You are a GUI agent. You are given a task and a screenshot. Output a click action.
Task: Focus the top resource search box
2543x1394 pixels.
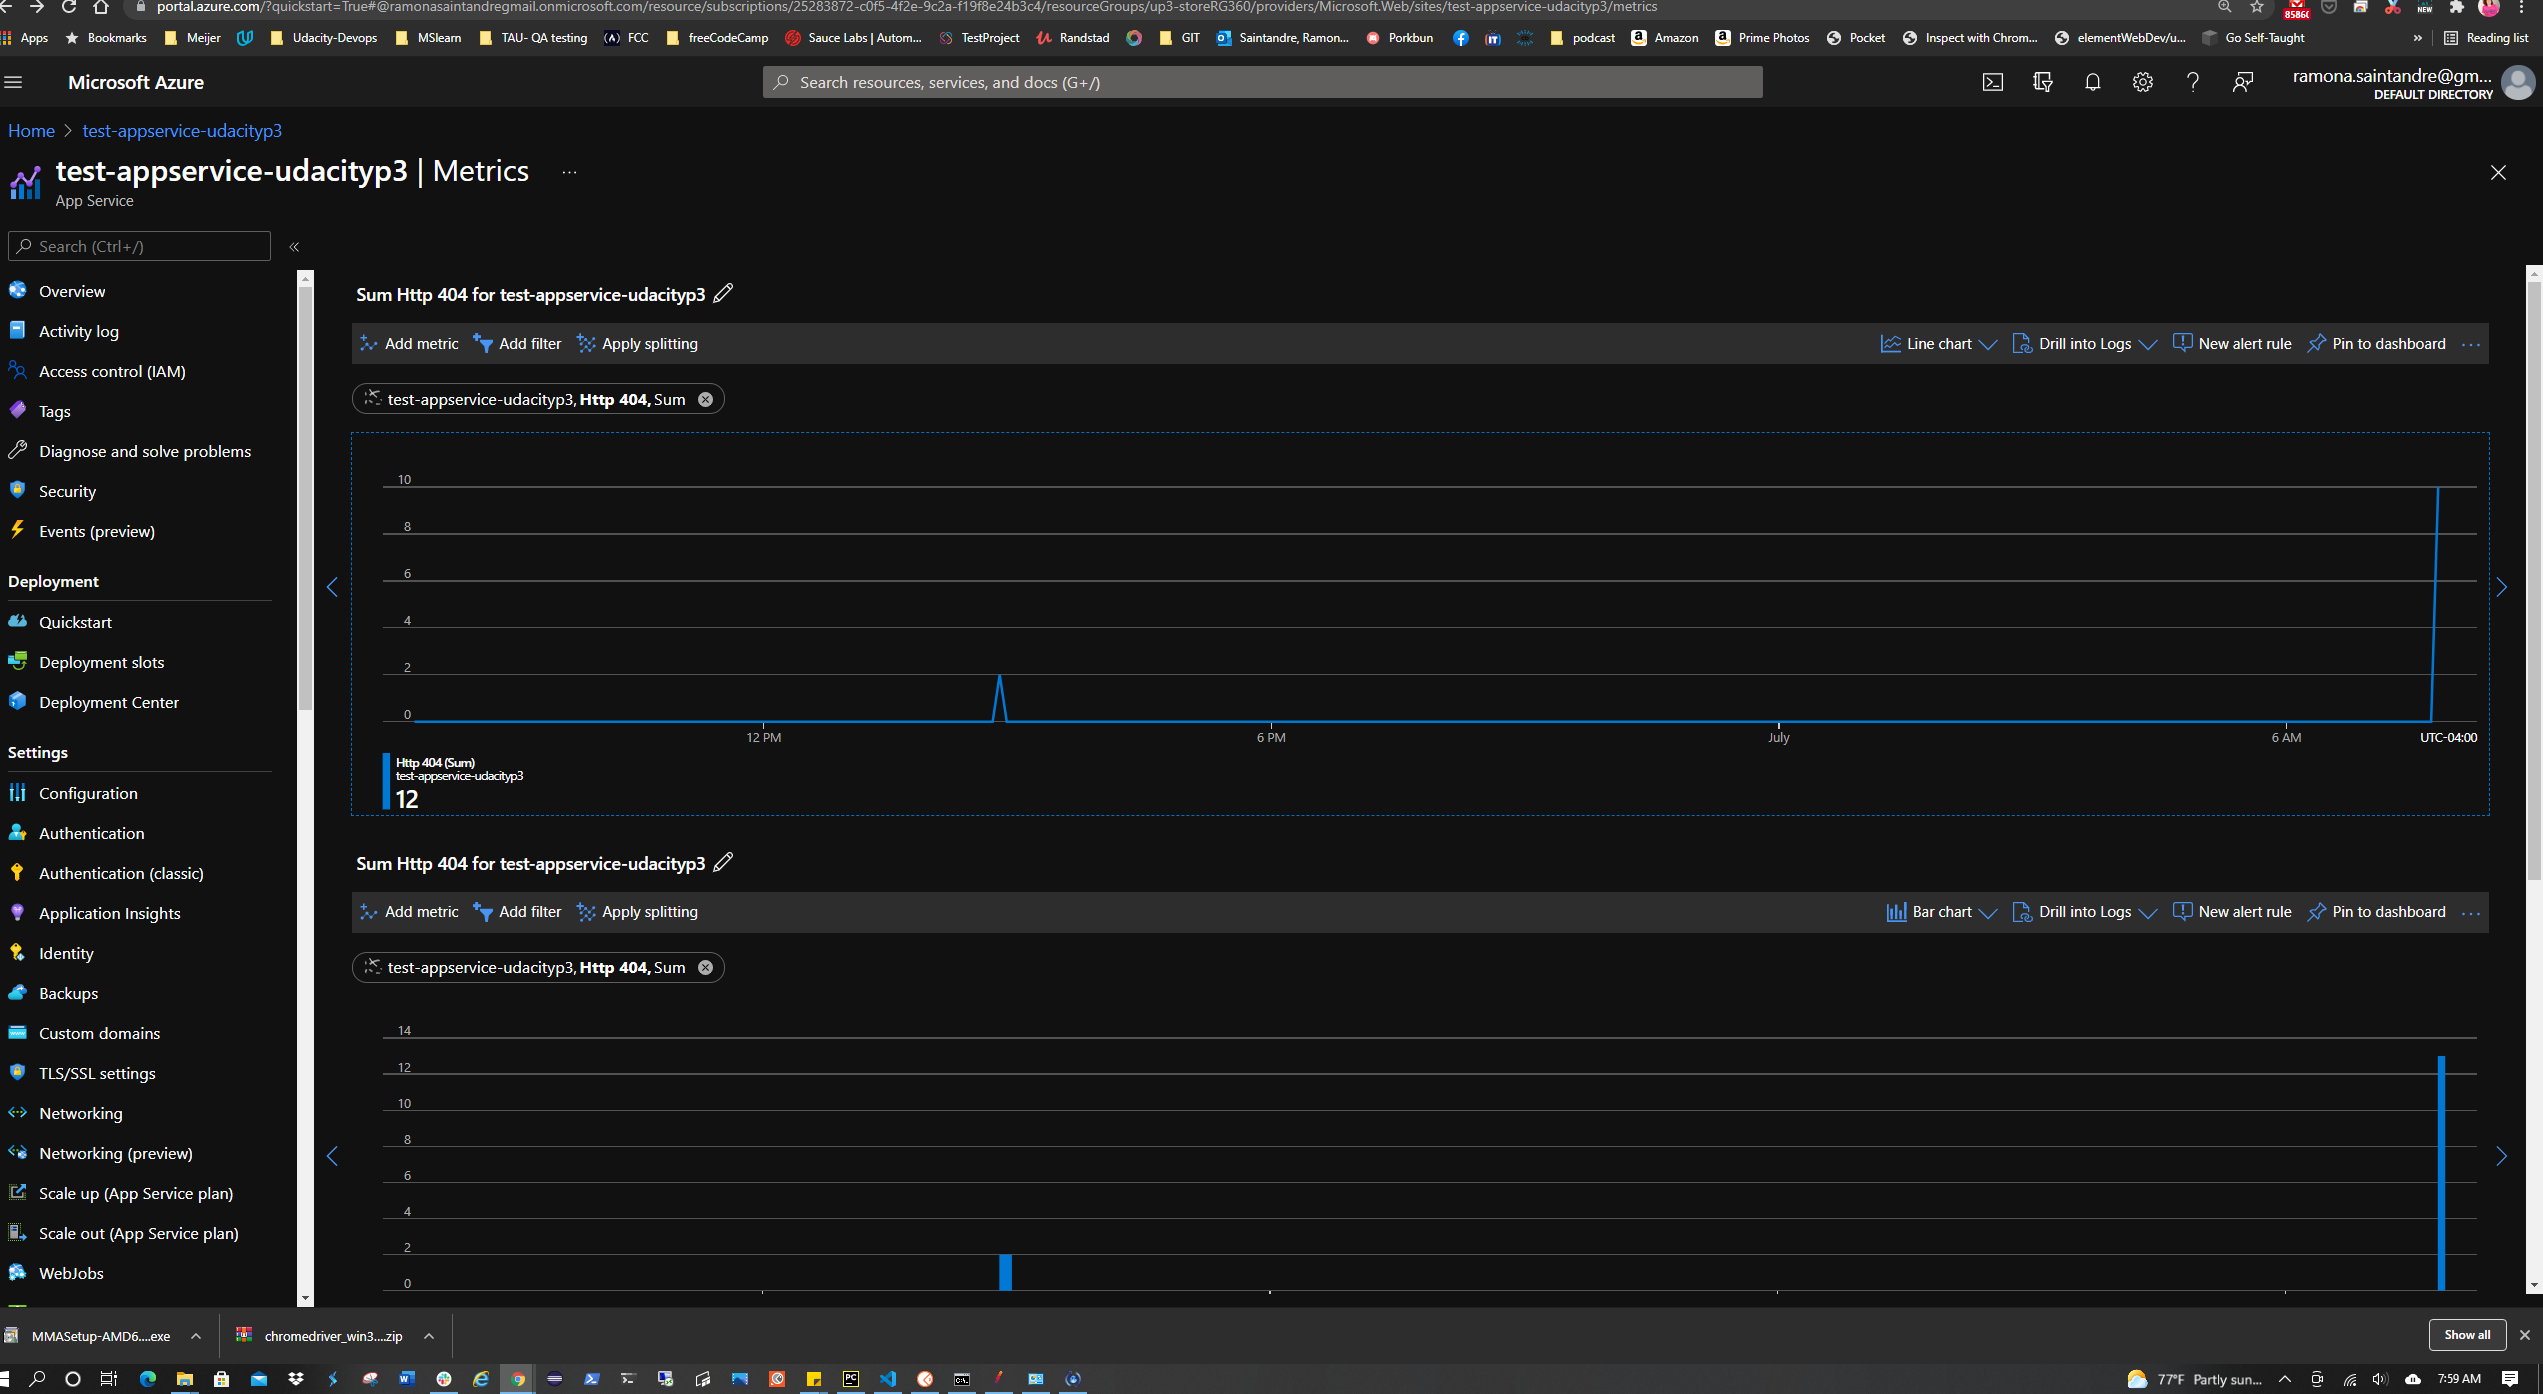(1262, 83)
